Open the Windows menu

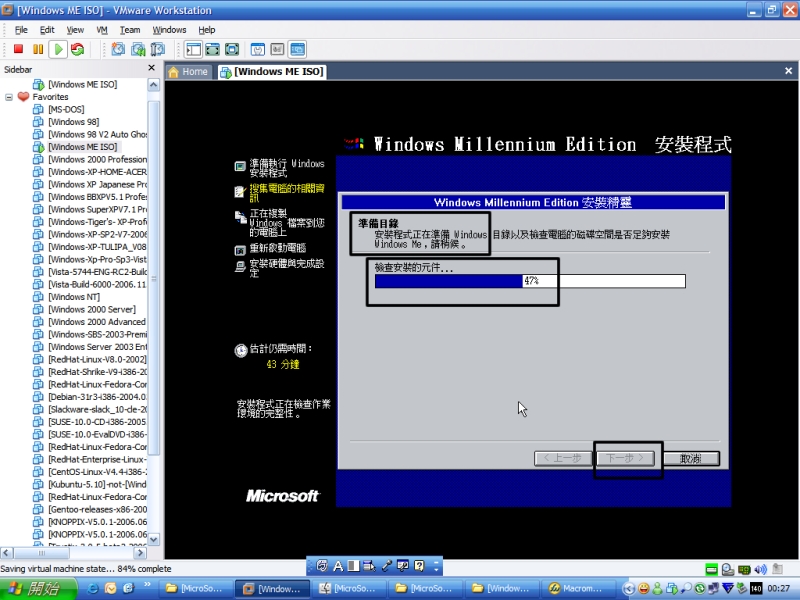point(169,30)
